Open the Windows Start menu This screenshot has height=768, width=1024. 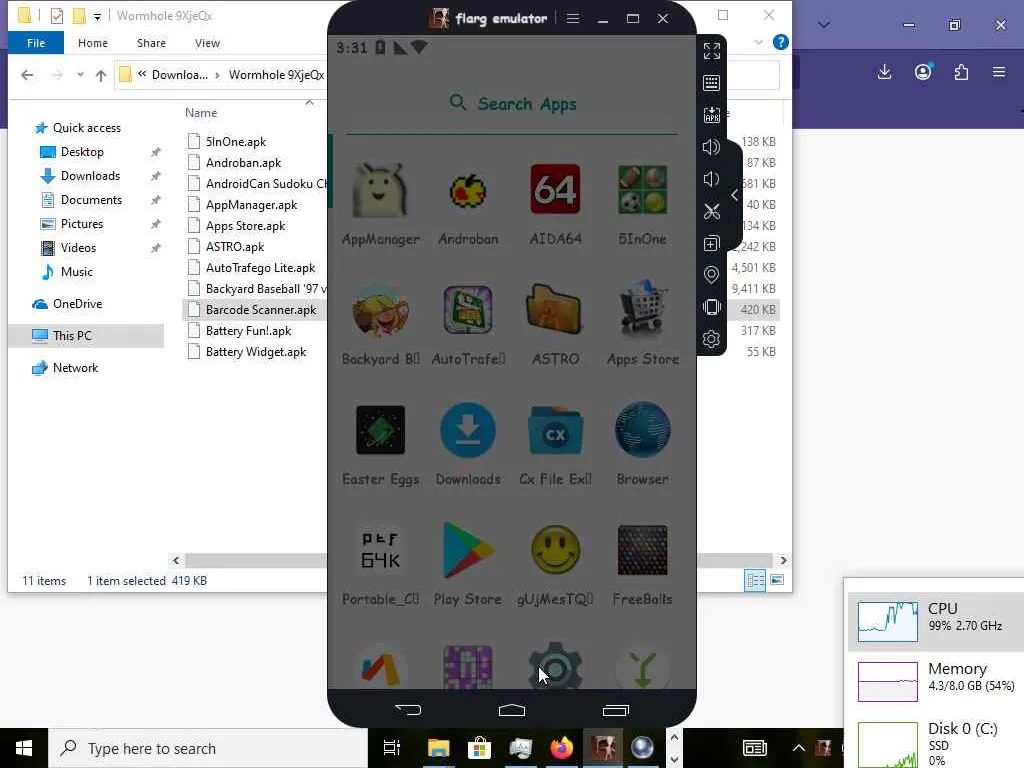pos(24,748)
